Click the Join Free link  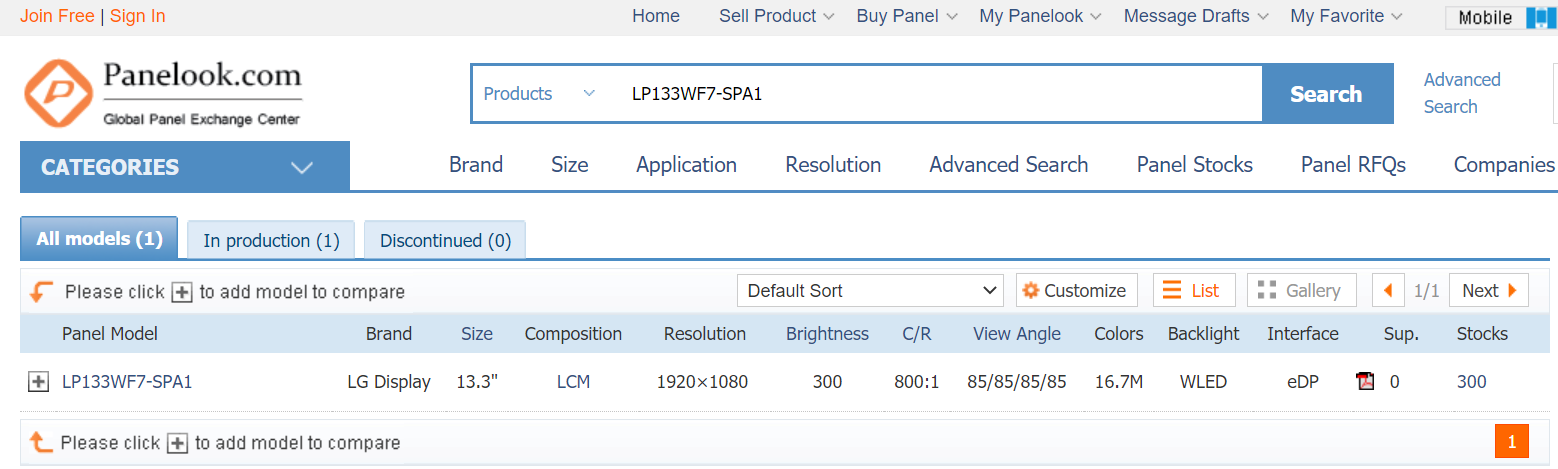[x=57, y=16]
